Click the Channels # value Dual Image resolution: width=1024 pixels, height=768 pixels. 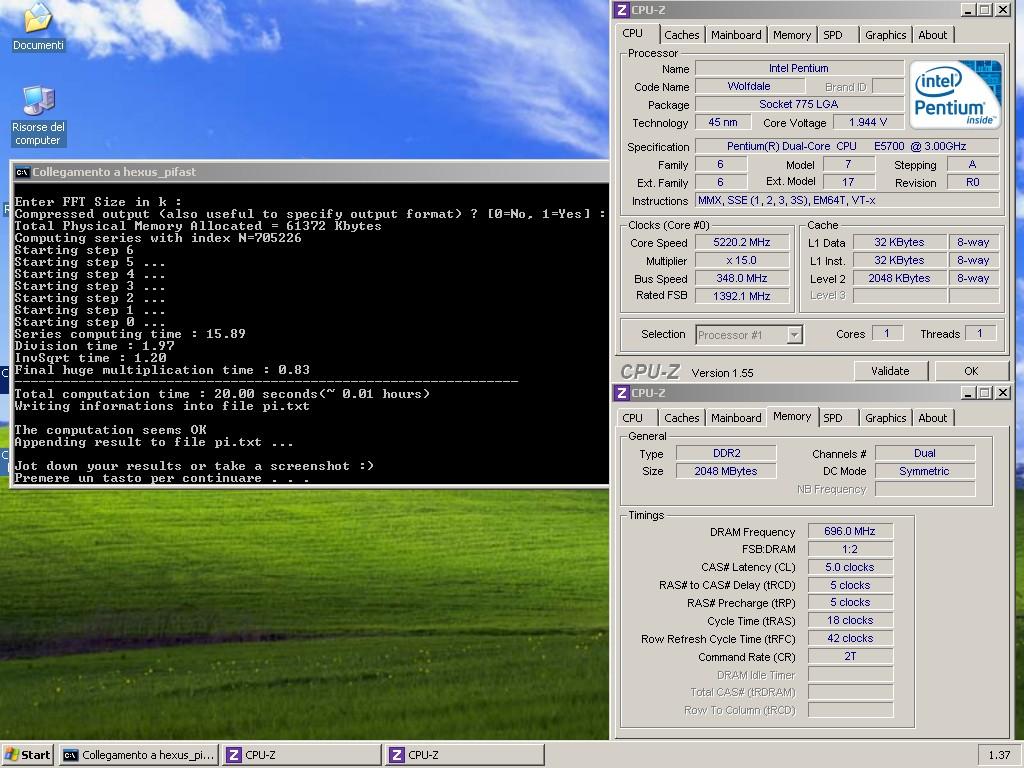(924, 453)
